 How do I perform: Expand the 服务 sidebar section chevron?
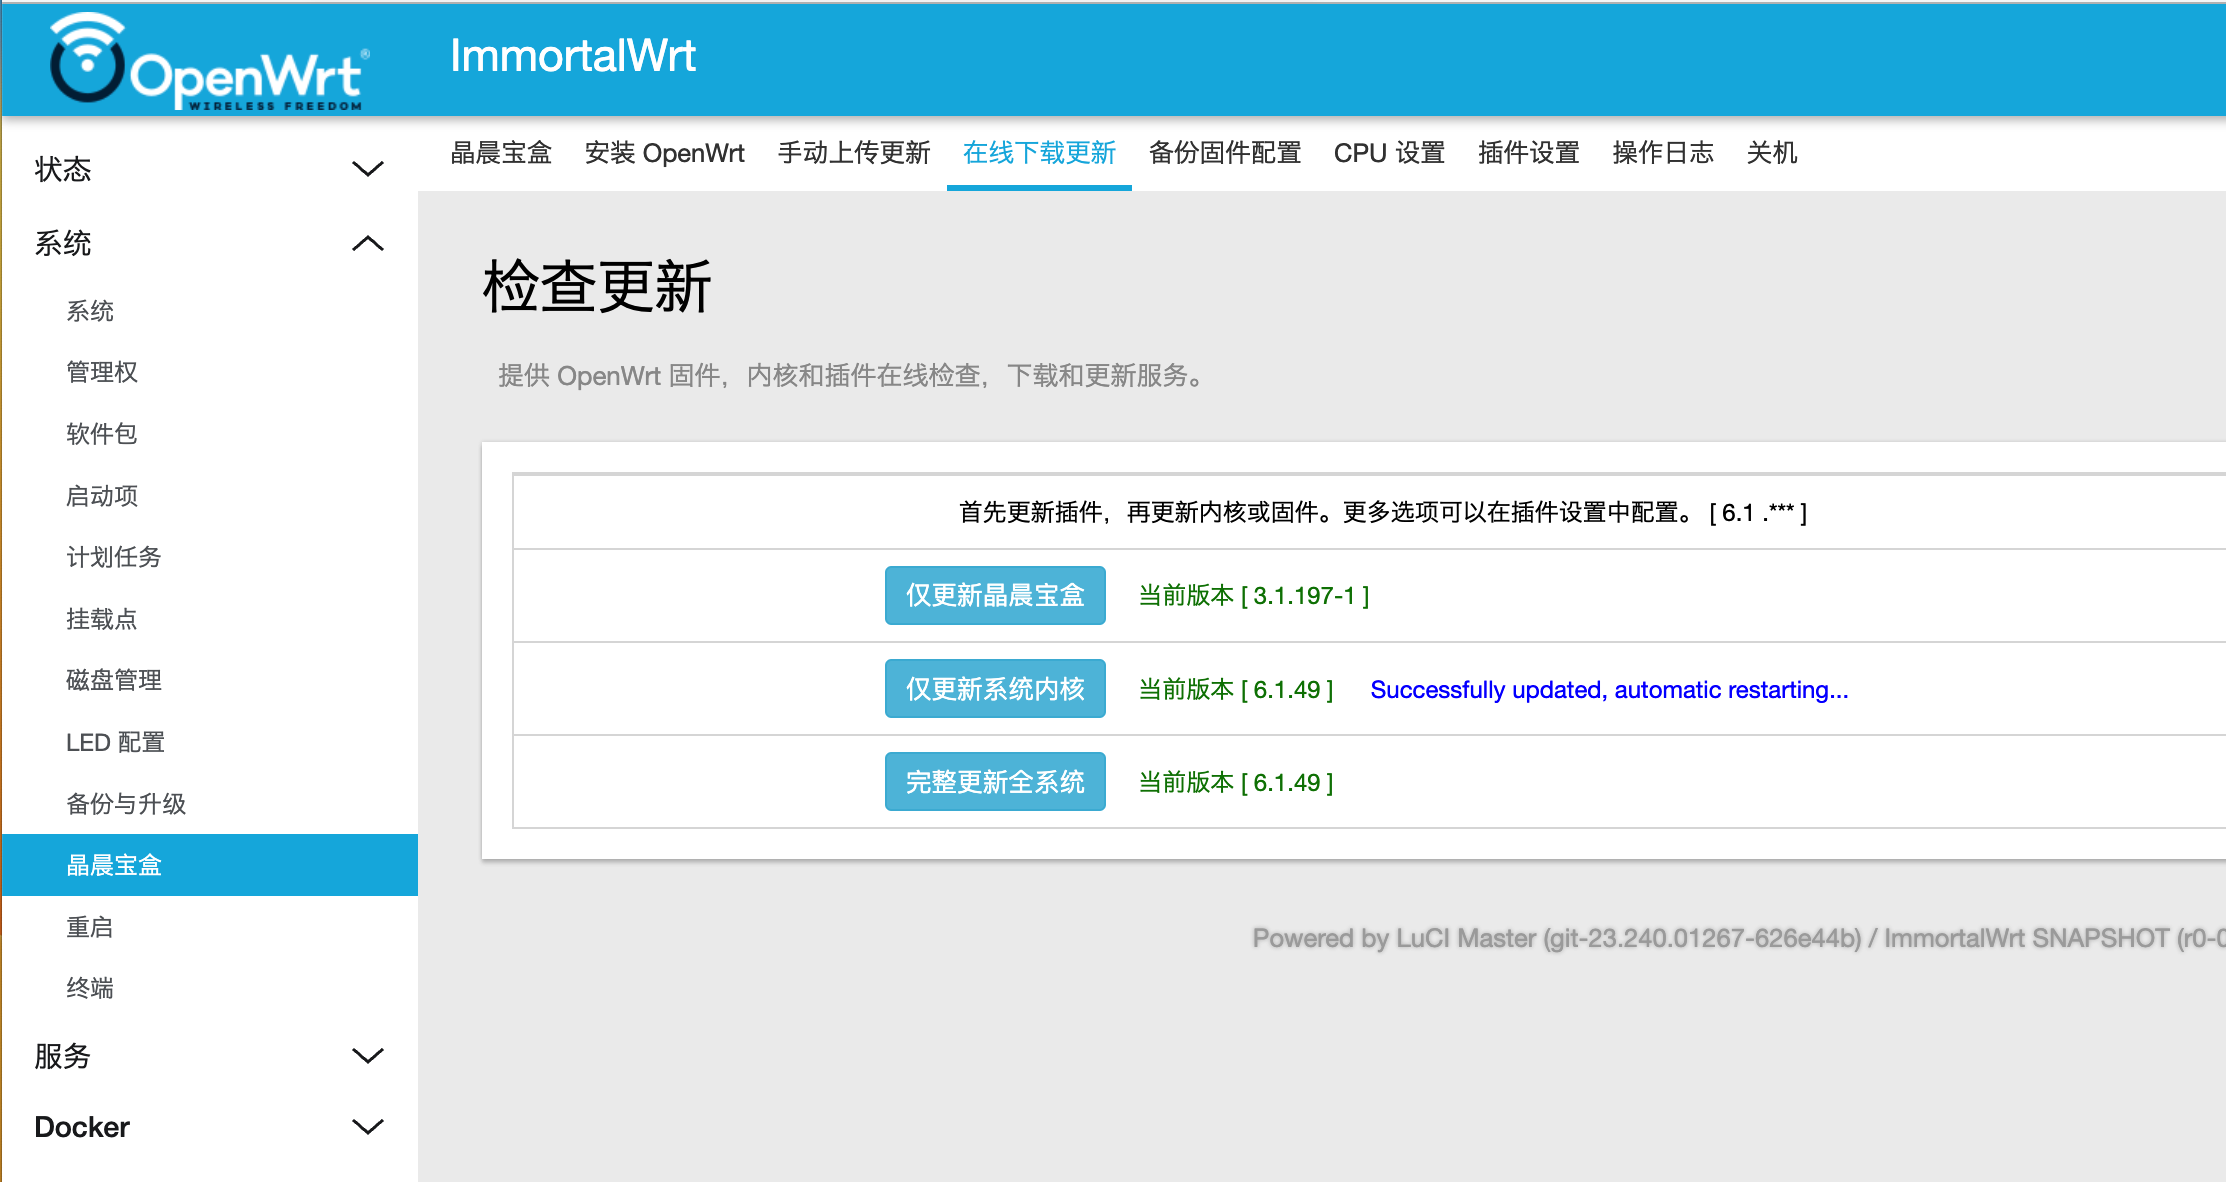pos(368,1056)
